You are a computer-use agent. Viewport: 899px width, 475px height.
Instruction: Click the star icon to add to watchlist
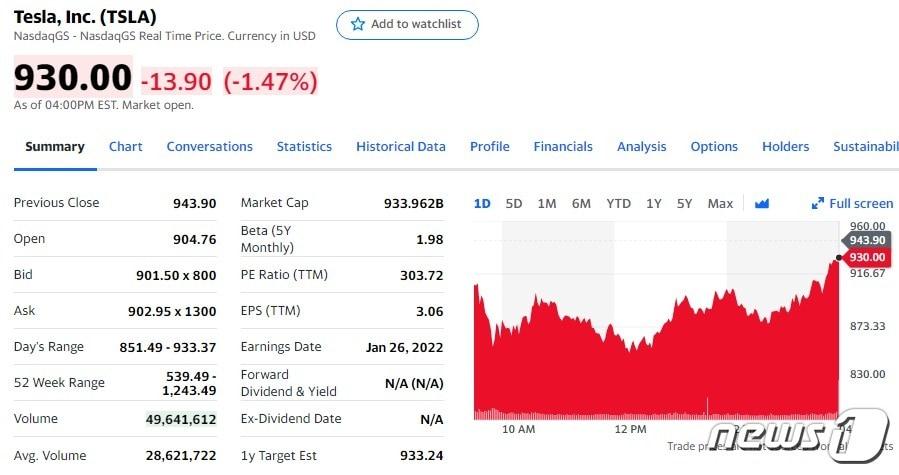(358, 24)
